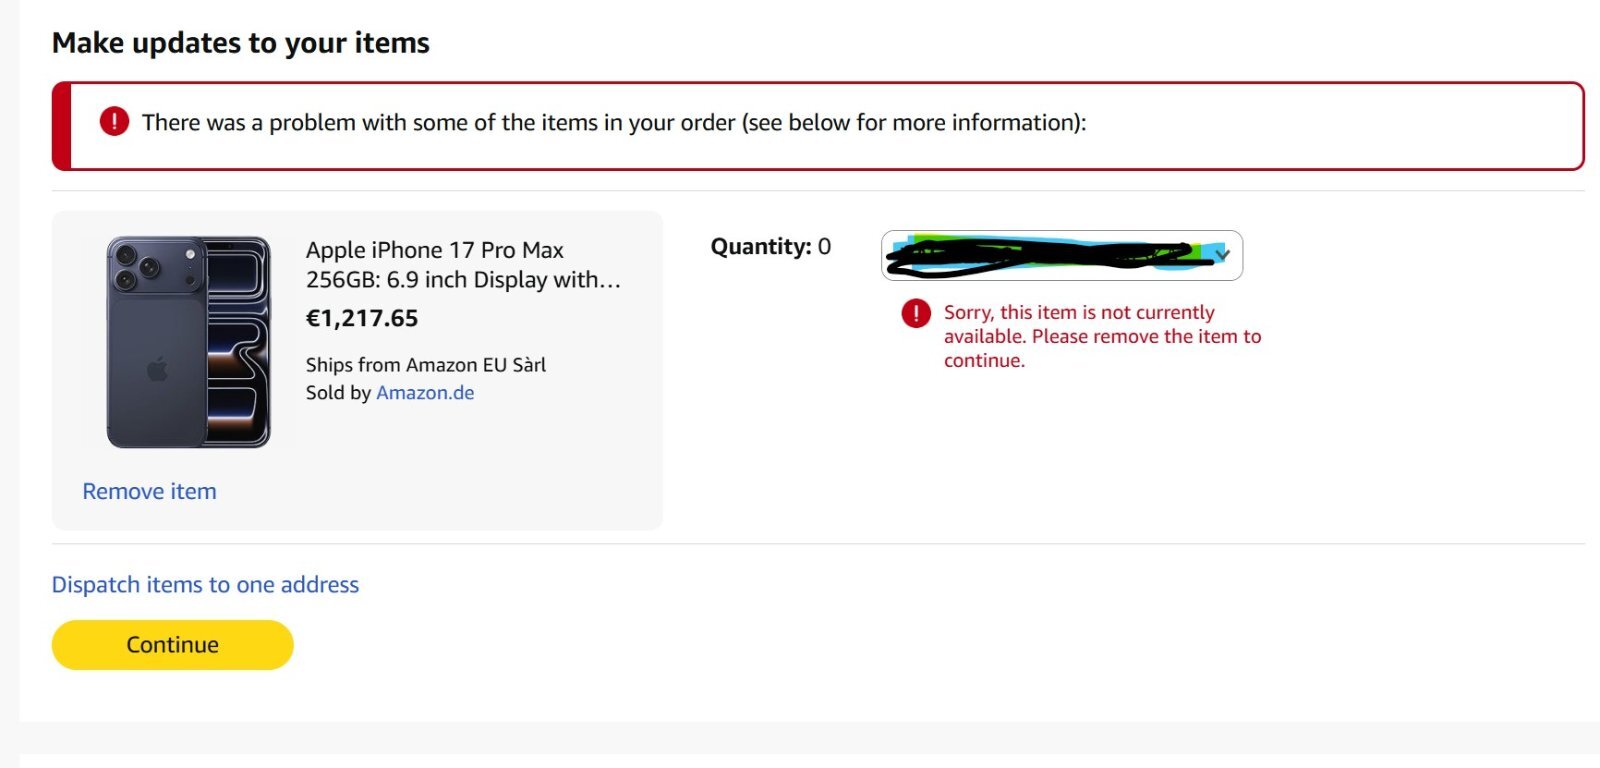
Task: Click the 'Make updates to your items' heading
Action: pos(240,43)
